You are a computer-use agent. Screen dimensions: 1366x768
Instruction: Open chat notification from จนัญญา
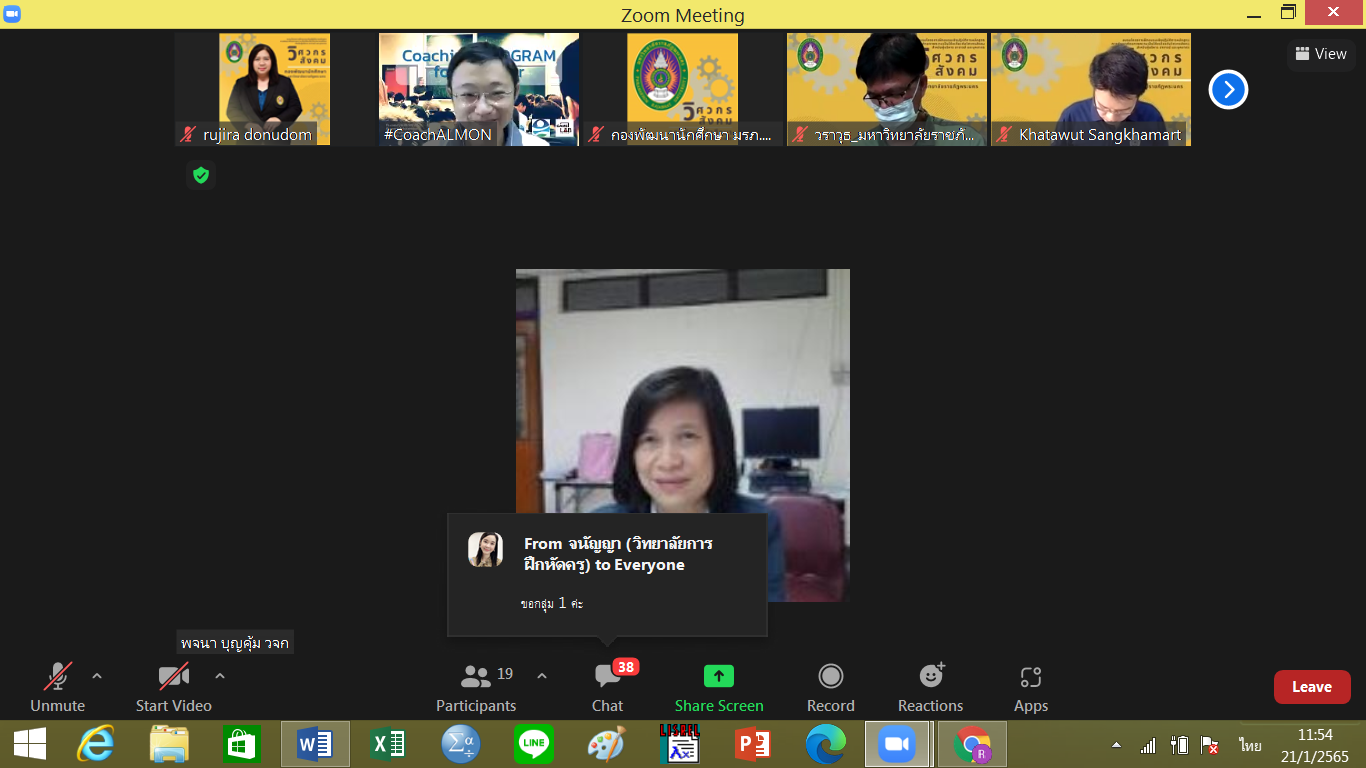tap(607, 575)
